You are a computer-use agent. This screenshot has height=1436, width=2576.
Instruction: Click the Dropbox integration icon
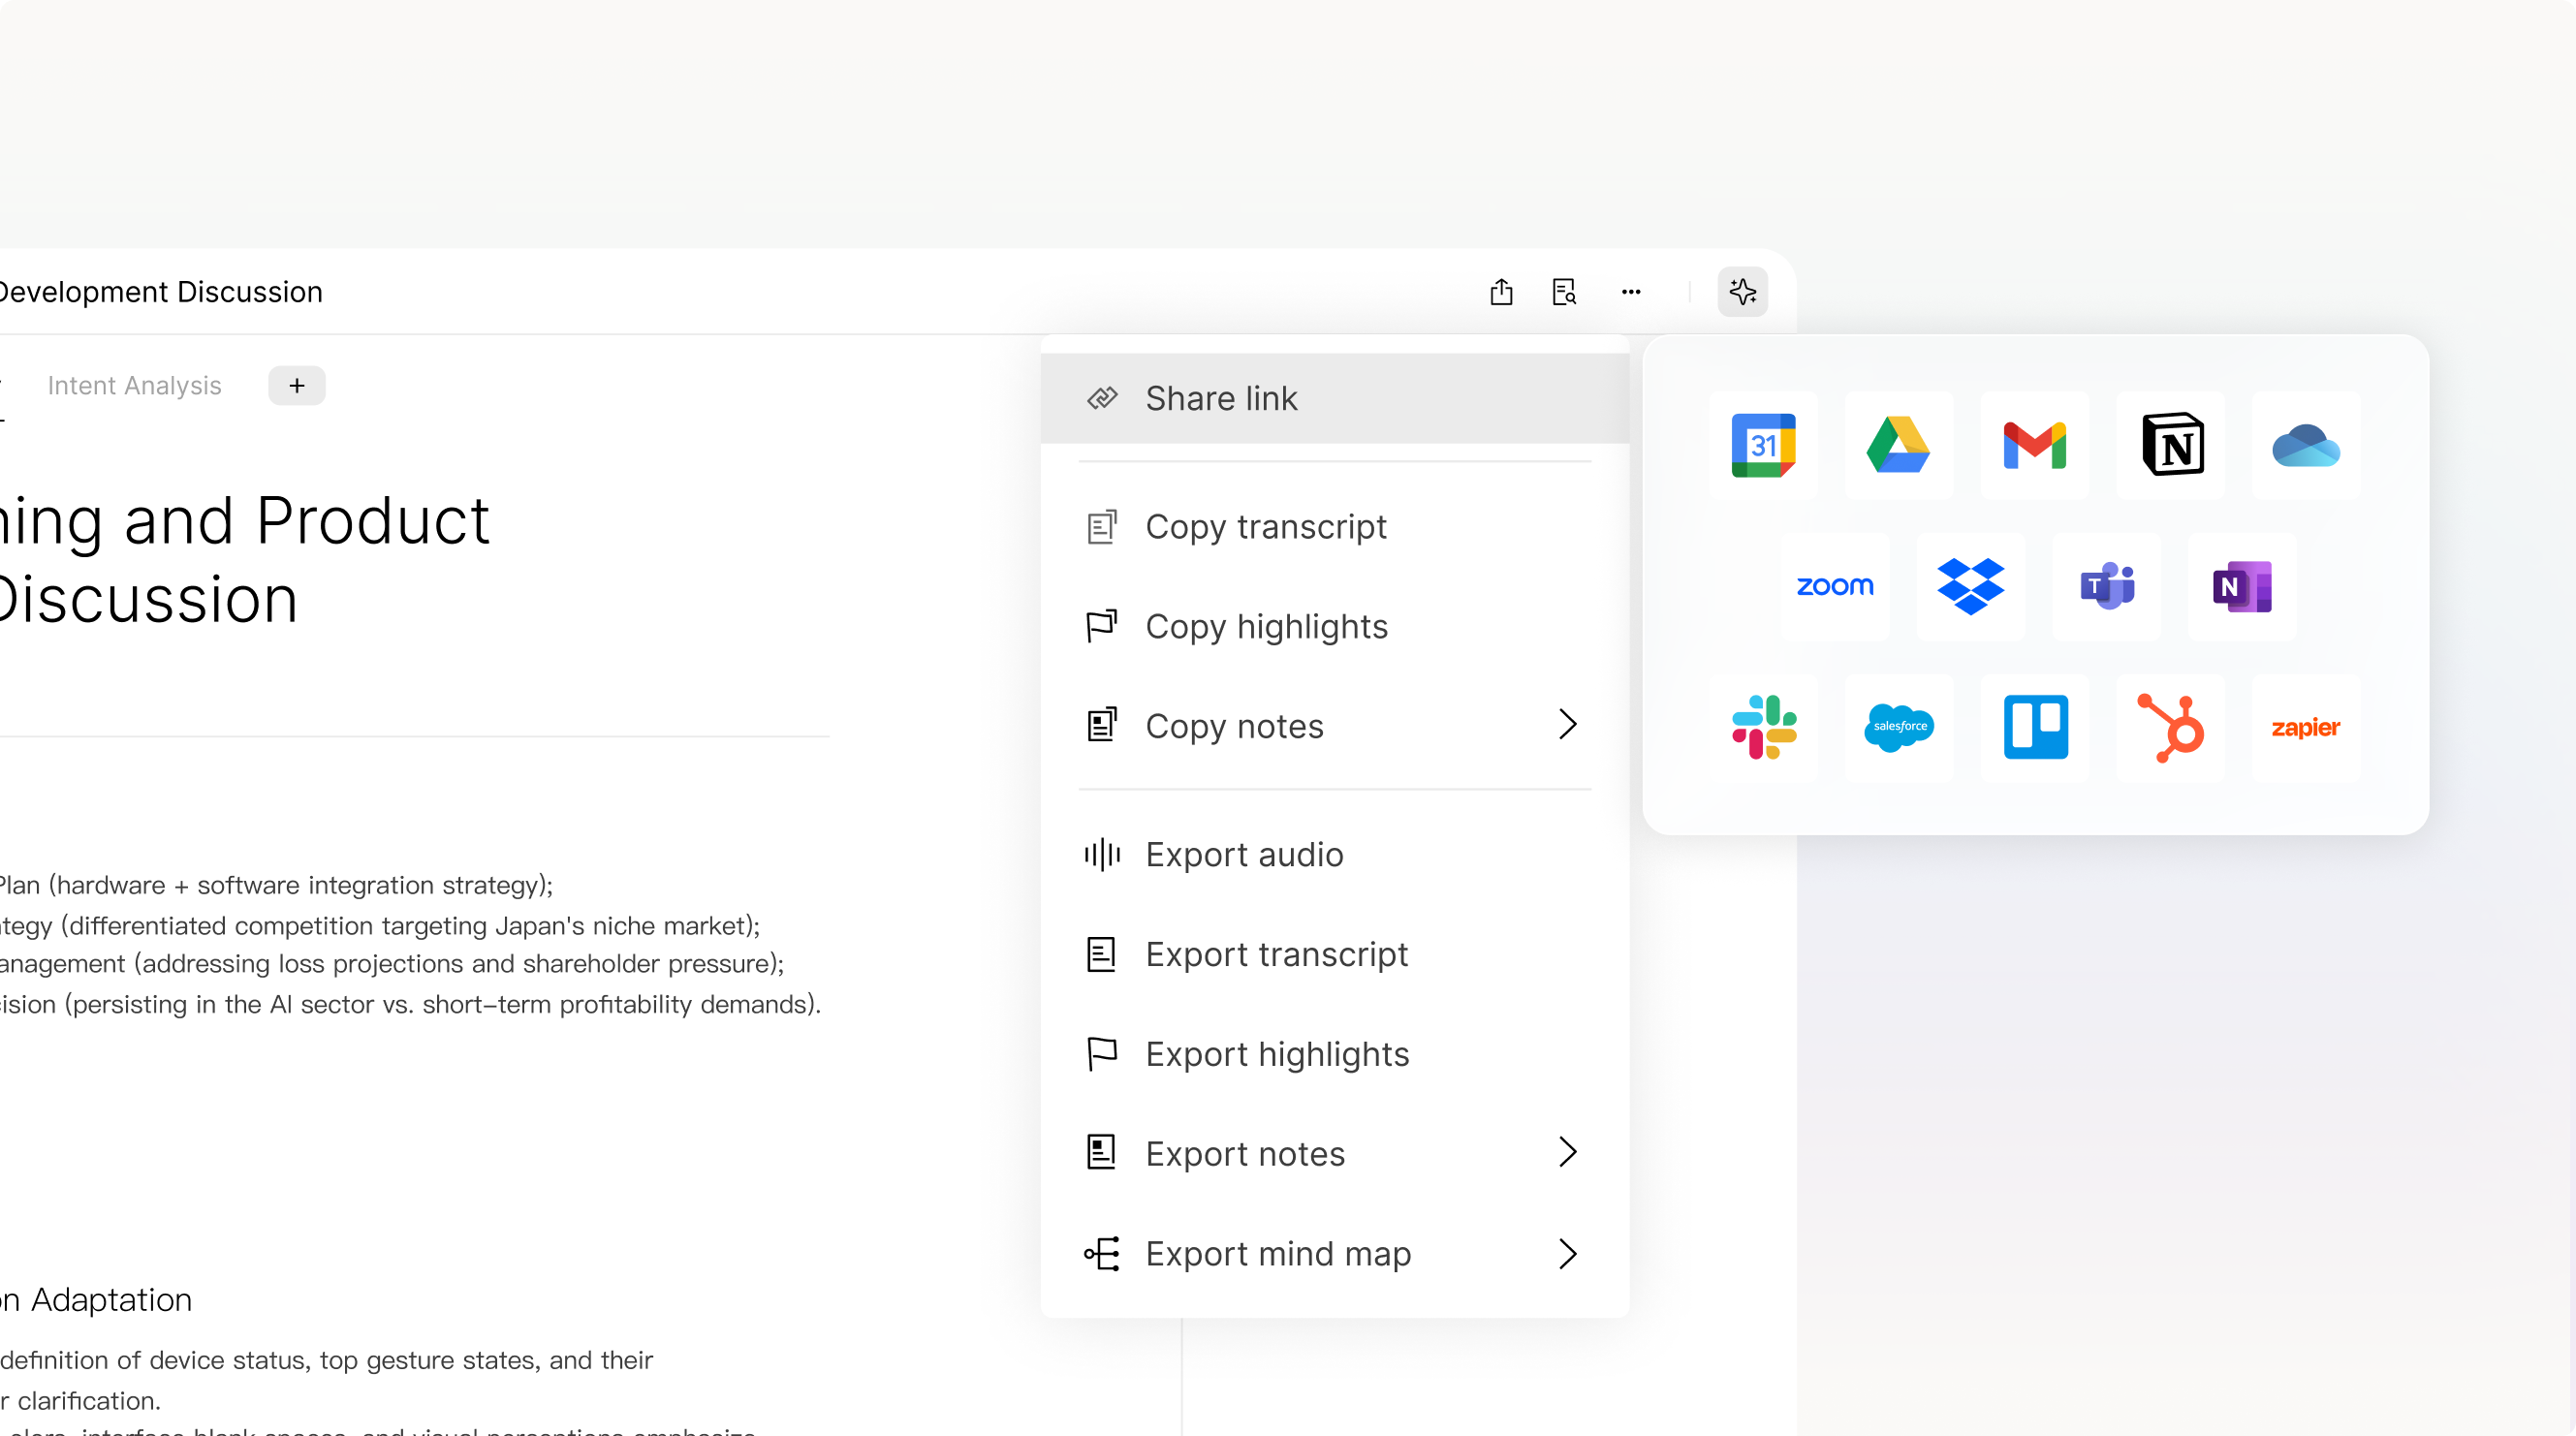(1970, 586)
